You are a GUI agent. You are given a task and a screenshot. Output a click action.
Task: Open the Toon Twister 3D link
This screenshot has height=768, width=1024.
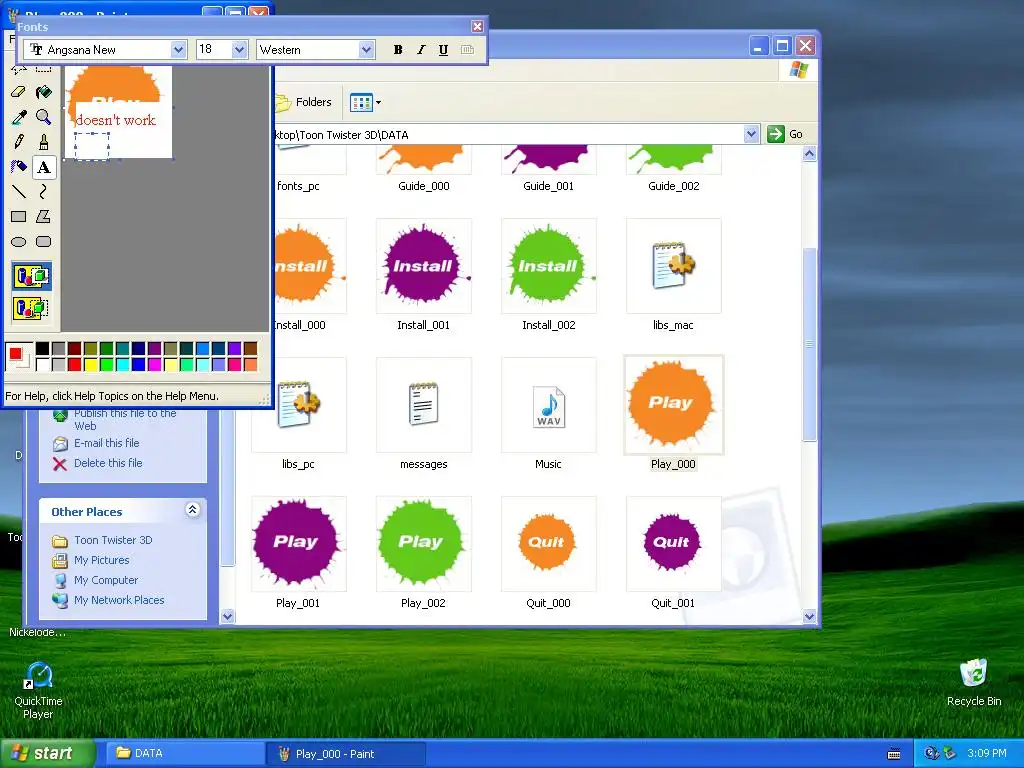113,540
